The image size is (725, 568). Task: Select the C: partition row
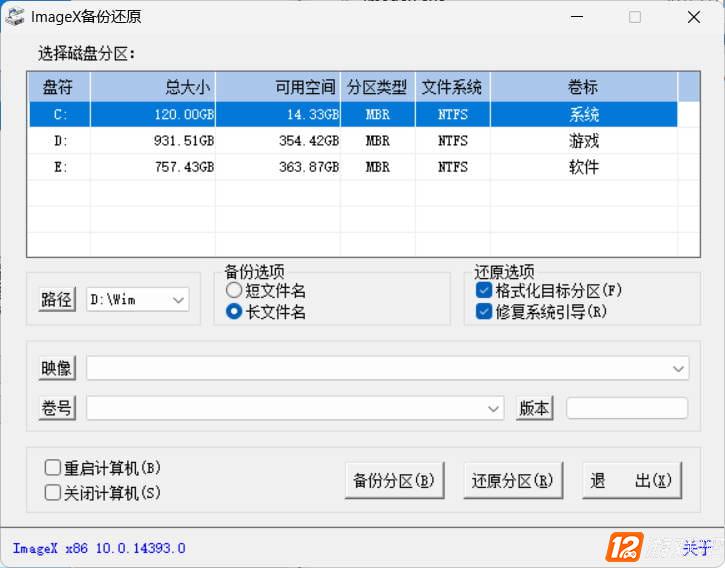[x=353, y=114]
